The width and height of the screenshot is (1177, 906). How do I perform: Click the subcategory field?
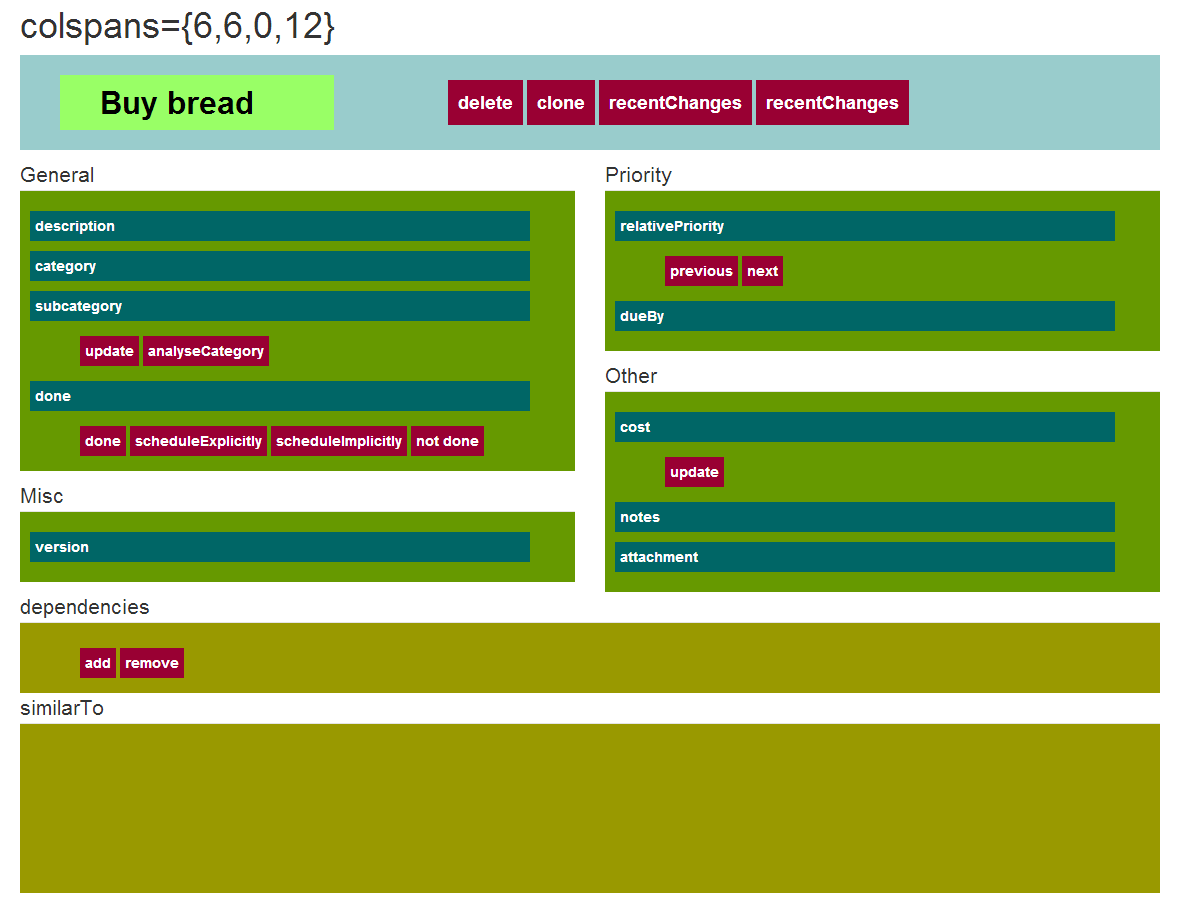(x=280, y=306)
